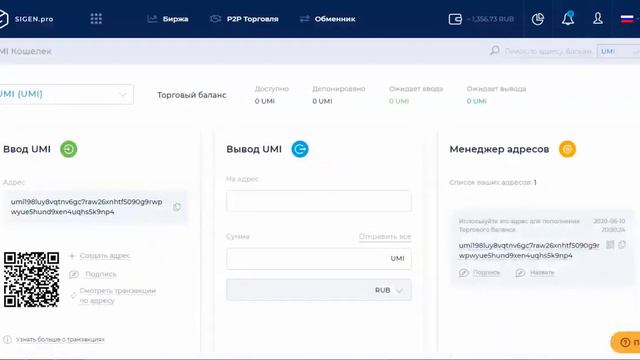
Task: Copy the deposit address icon
Action: tap(177, 207)
